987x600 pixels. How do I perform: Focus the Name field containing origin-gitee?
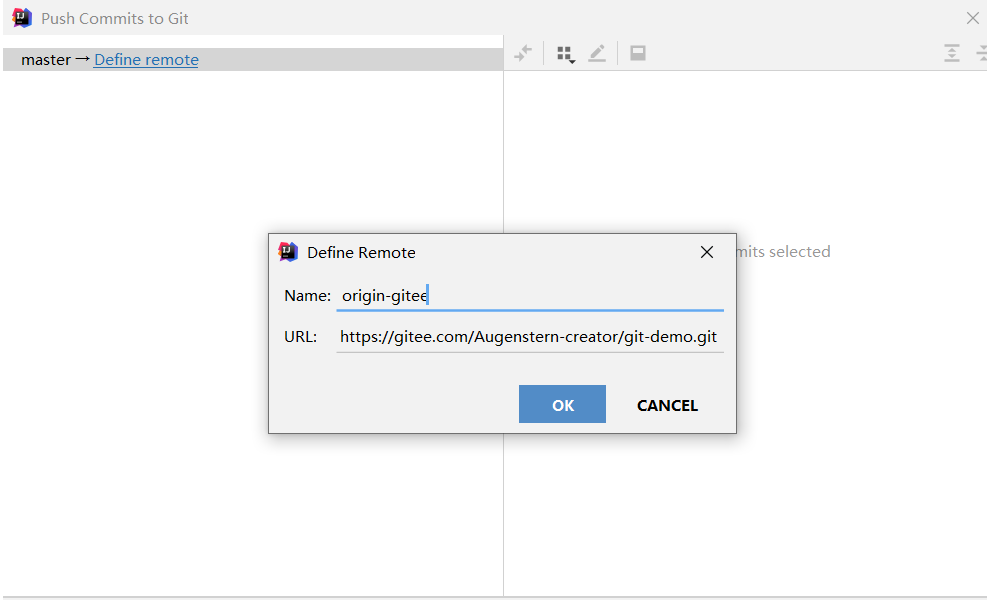[x=530, y=295]
